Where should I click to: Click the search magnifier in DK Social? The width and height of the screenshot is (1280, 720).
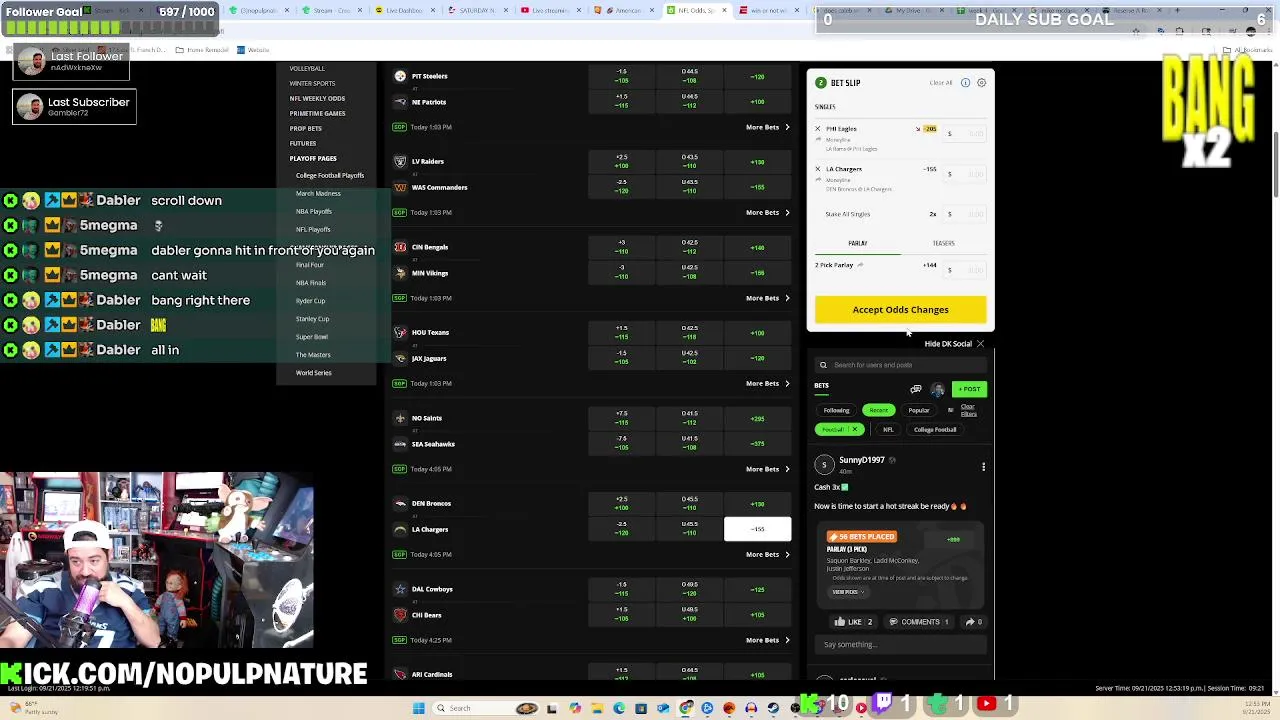click(x=823, y=365)
